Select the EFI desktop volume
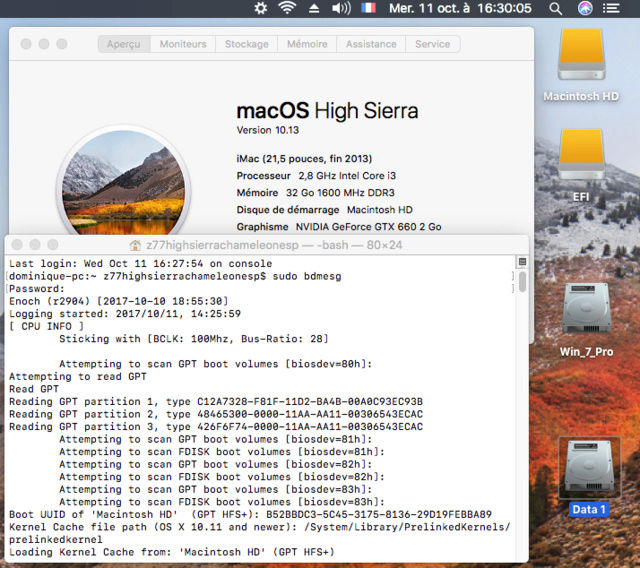 tap(581, 165)
